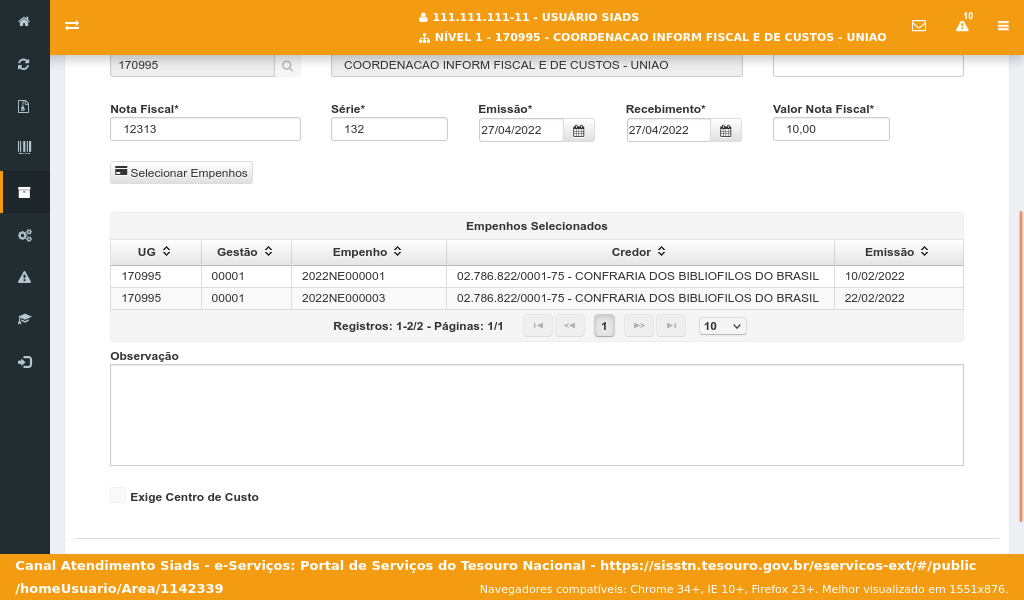
Task: Click the Emissão date field
Action: (x=521, y=131)
